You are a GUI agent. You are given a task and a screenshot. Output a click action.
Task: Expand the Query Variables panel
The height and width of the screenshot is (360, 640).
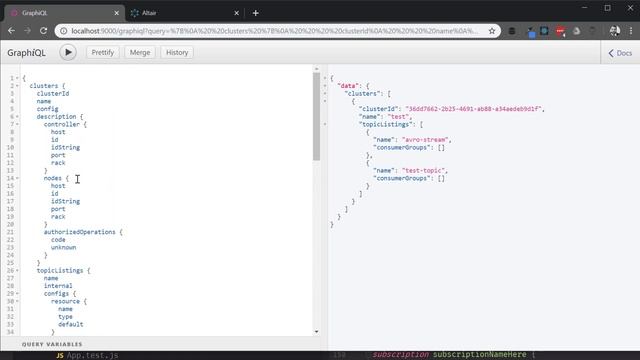(52, 344)
